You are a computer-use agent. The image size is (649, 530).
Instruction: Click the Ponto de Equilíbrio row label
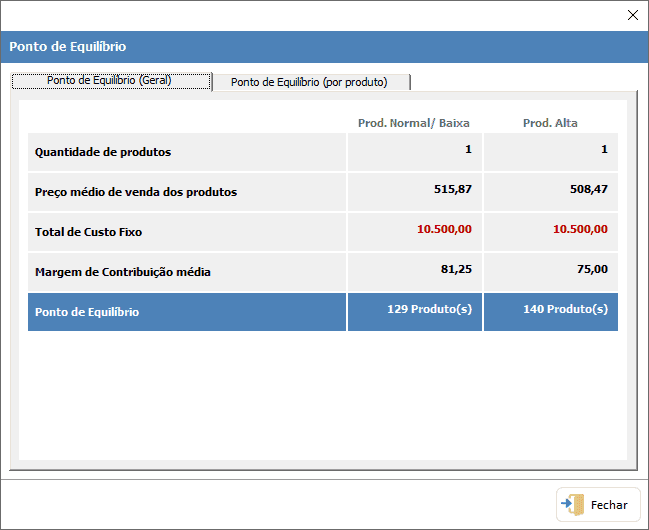click(87, 312)
